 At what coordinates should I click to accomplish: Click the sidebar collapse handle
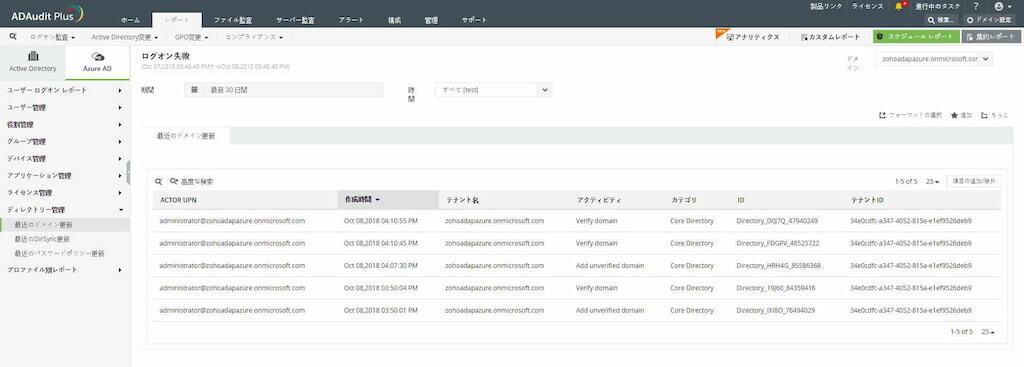click(x=129, y=172)
